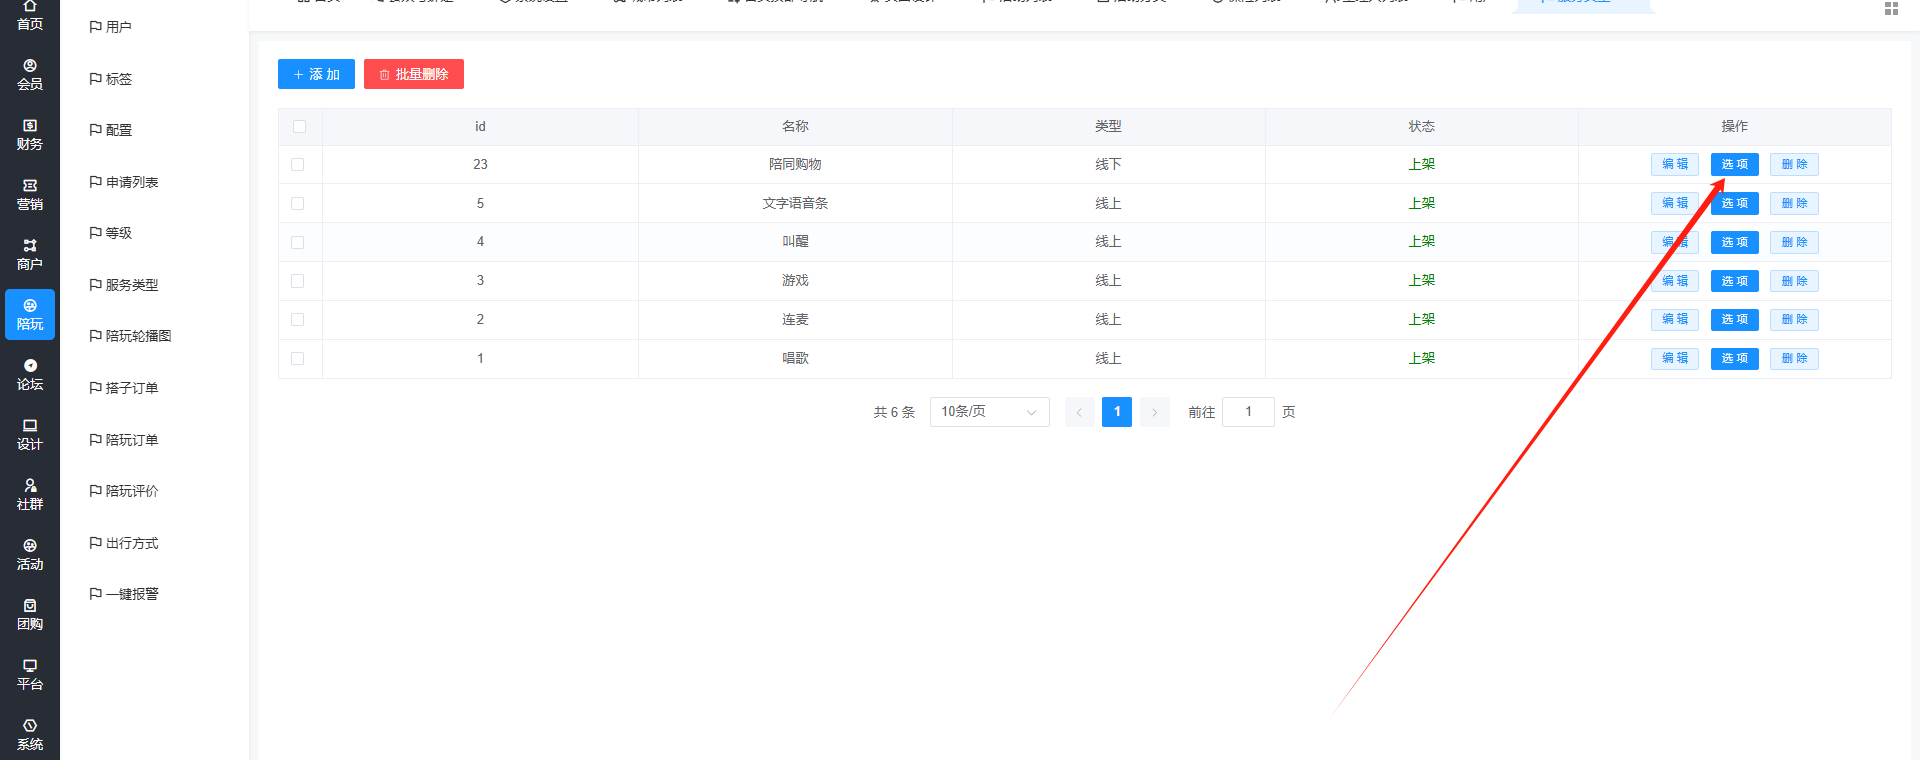Check the row checkbox for 唱歌
This screenshot has width=1920, height=760.
coord(297,358)
